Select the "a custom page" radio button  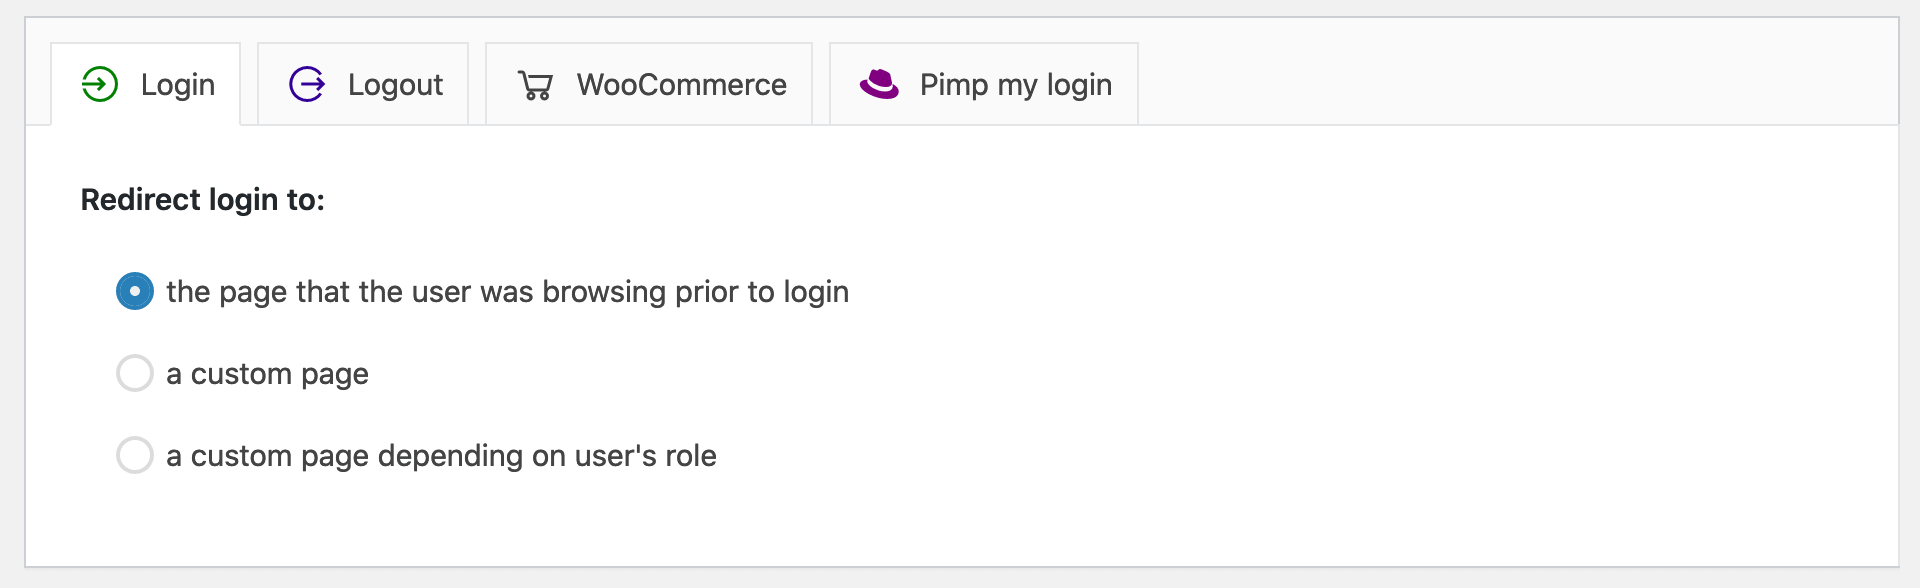(135, 373)
